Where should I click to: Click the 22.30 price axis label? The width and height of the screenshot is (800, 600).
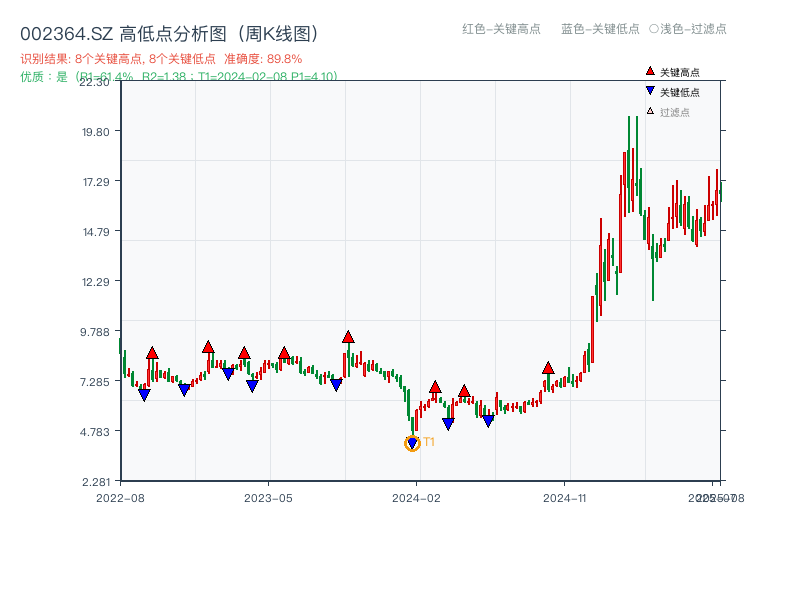[x=94, y=84]
